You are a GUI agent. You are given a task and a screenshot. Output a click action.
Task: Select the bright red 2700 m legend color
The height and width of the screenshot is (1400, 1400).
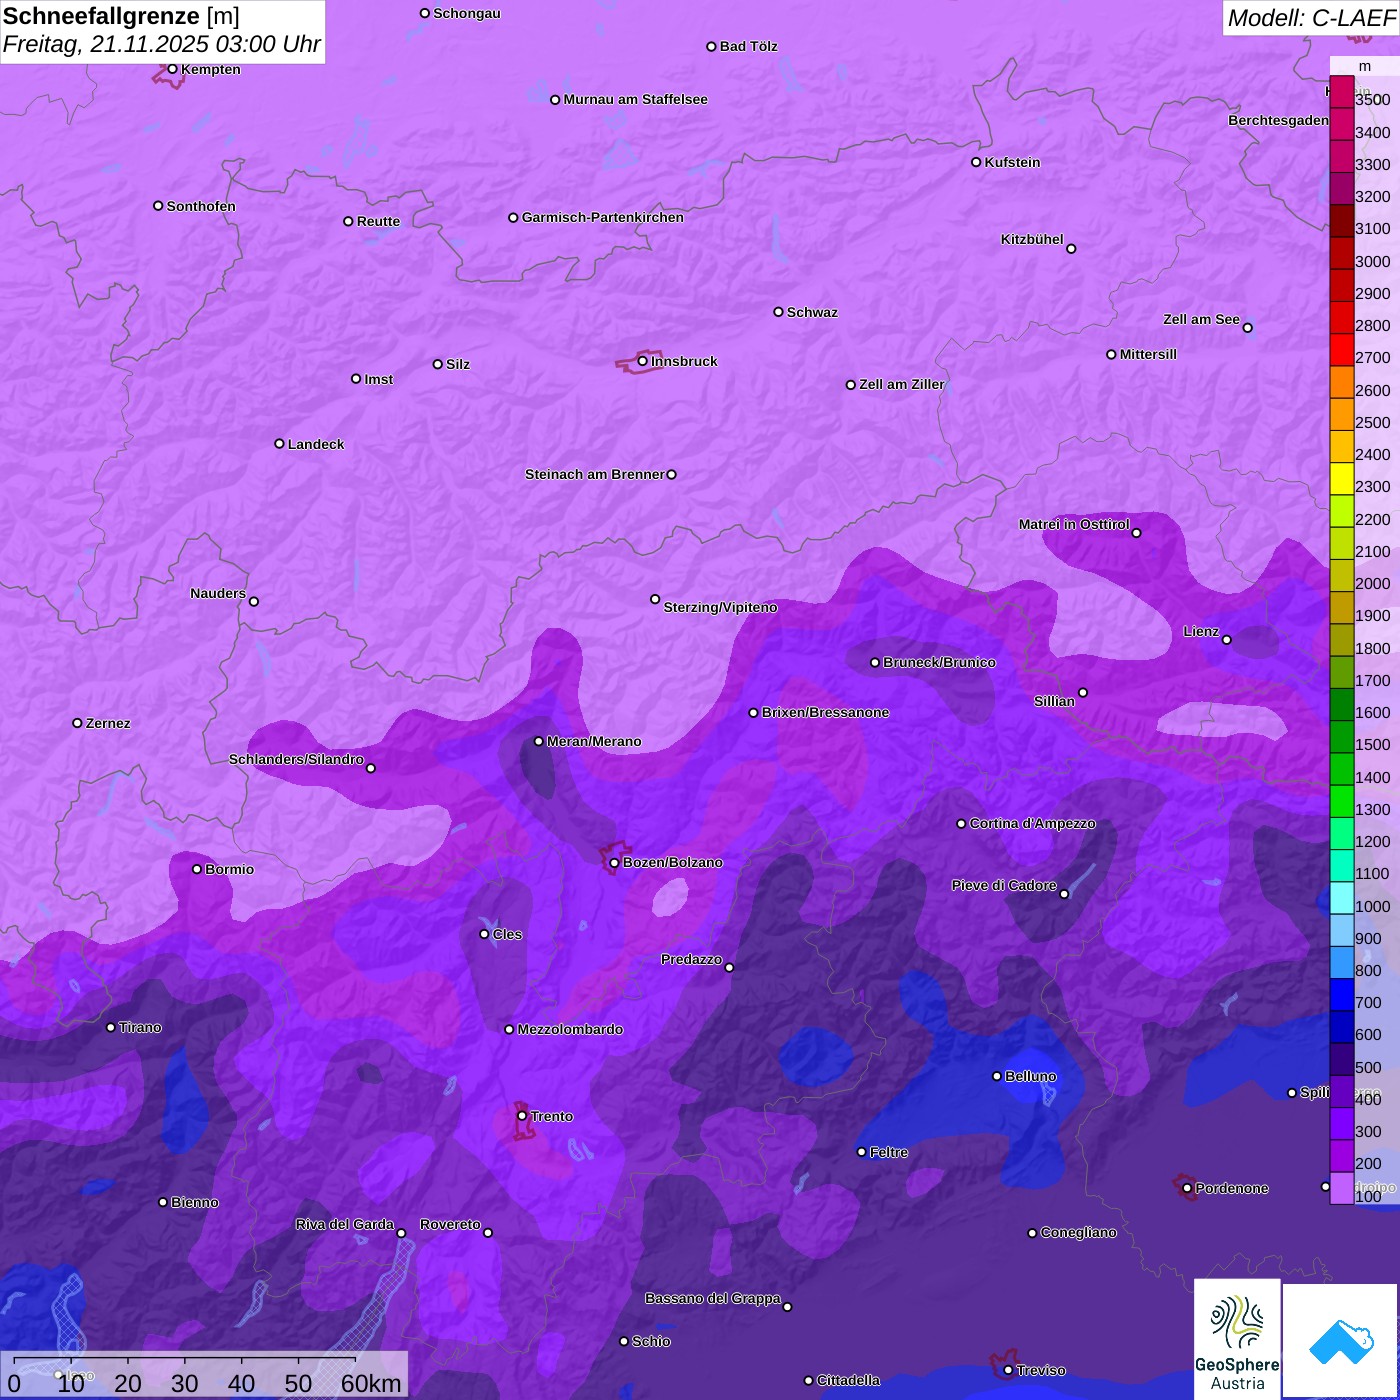tap(1341, 349)
